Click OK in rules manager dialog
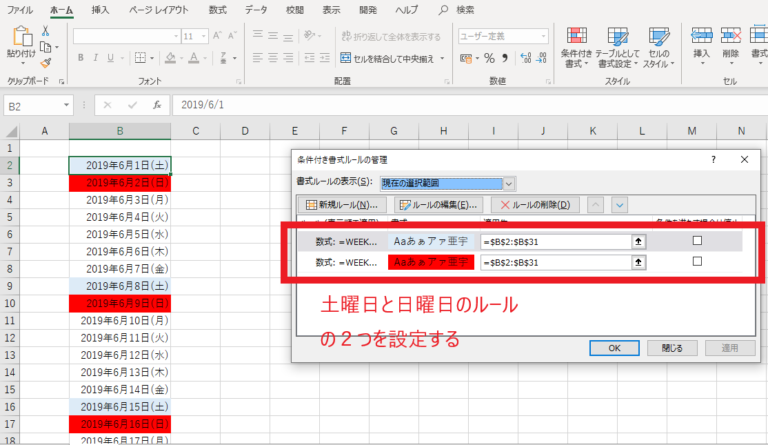Screen dimensions: 768x445 [614, 348]
